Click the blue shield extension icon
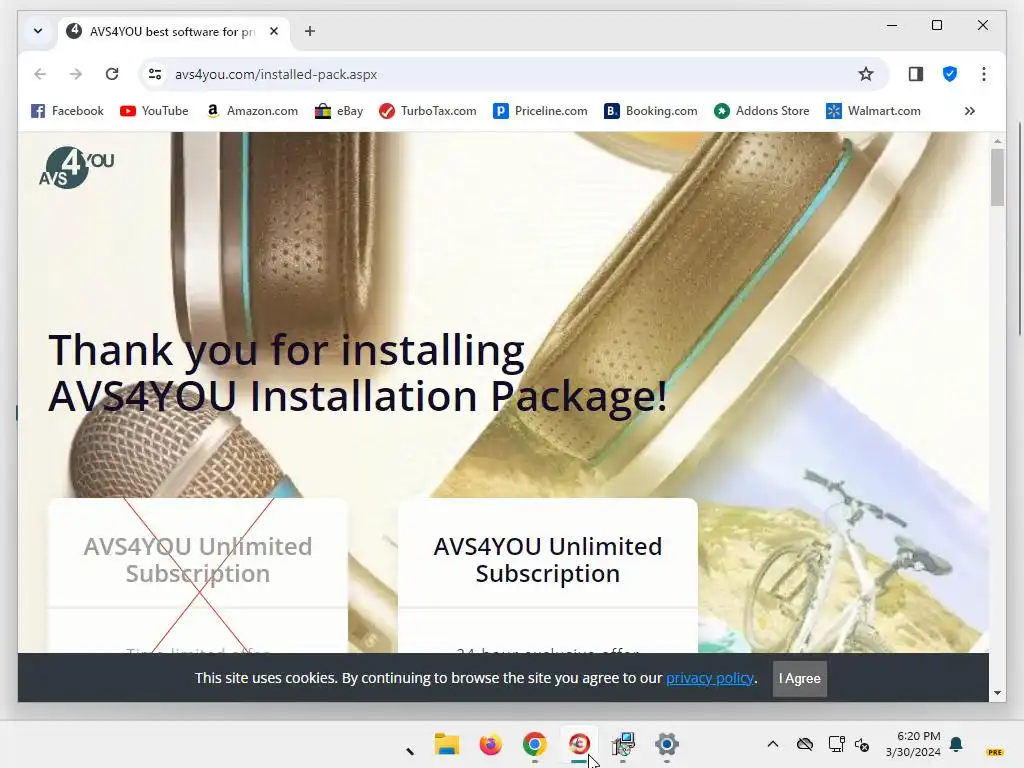This screenshot has width=1024, height=768. (950, 74)
